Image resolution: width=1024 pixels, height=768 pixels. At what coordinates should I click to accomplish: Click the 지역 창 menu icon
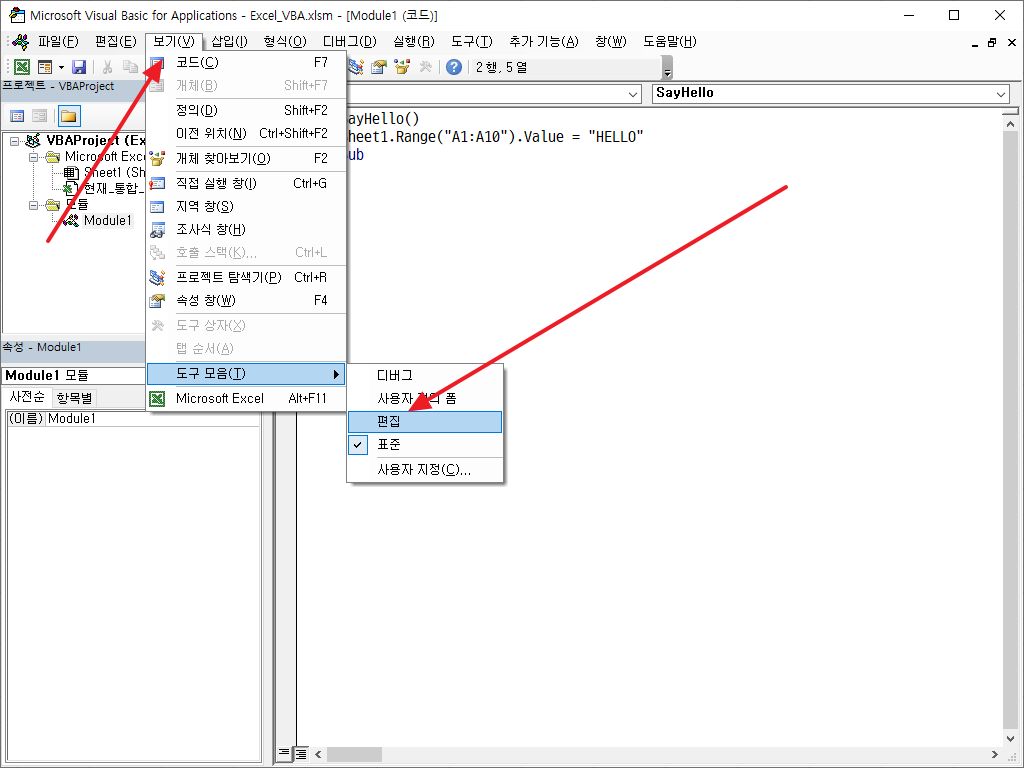tap(157, 207)
